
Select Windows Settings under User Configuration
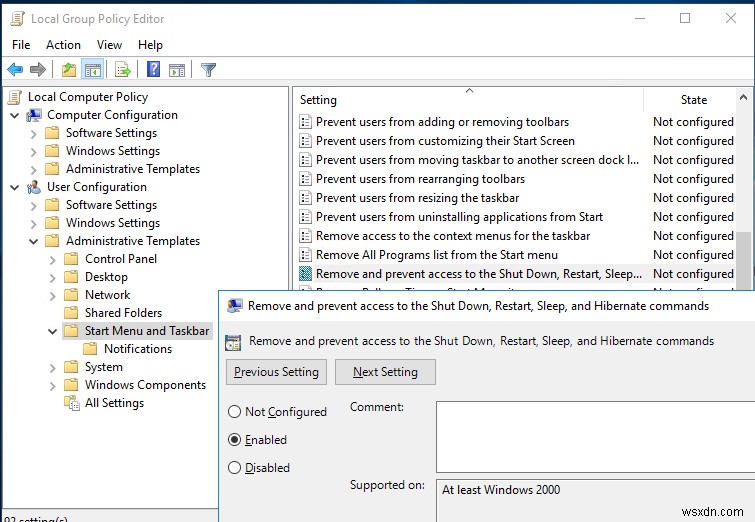[x=113, y=223]
